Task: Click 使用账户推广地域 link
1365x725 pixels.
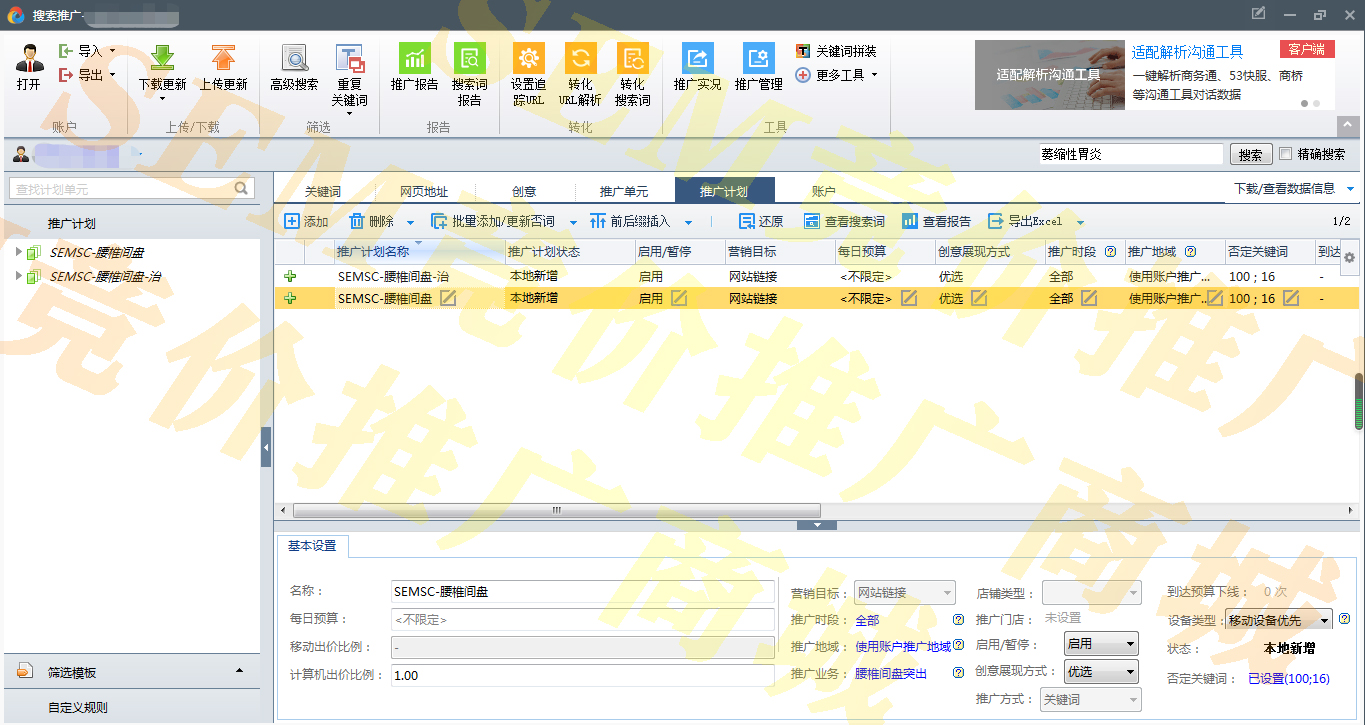Action: click(x=903, y=646)
